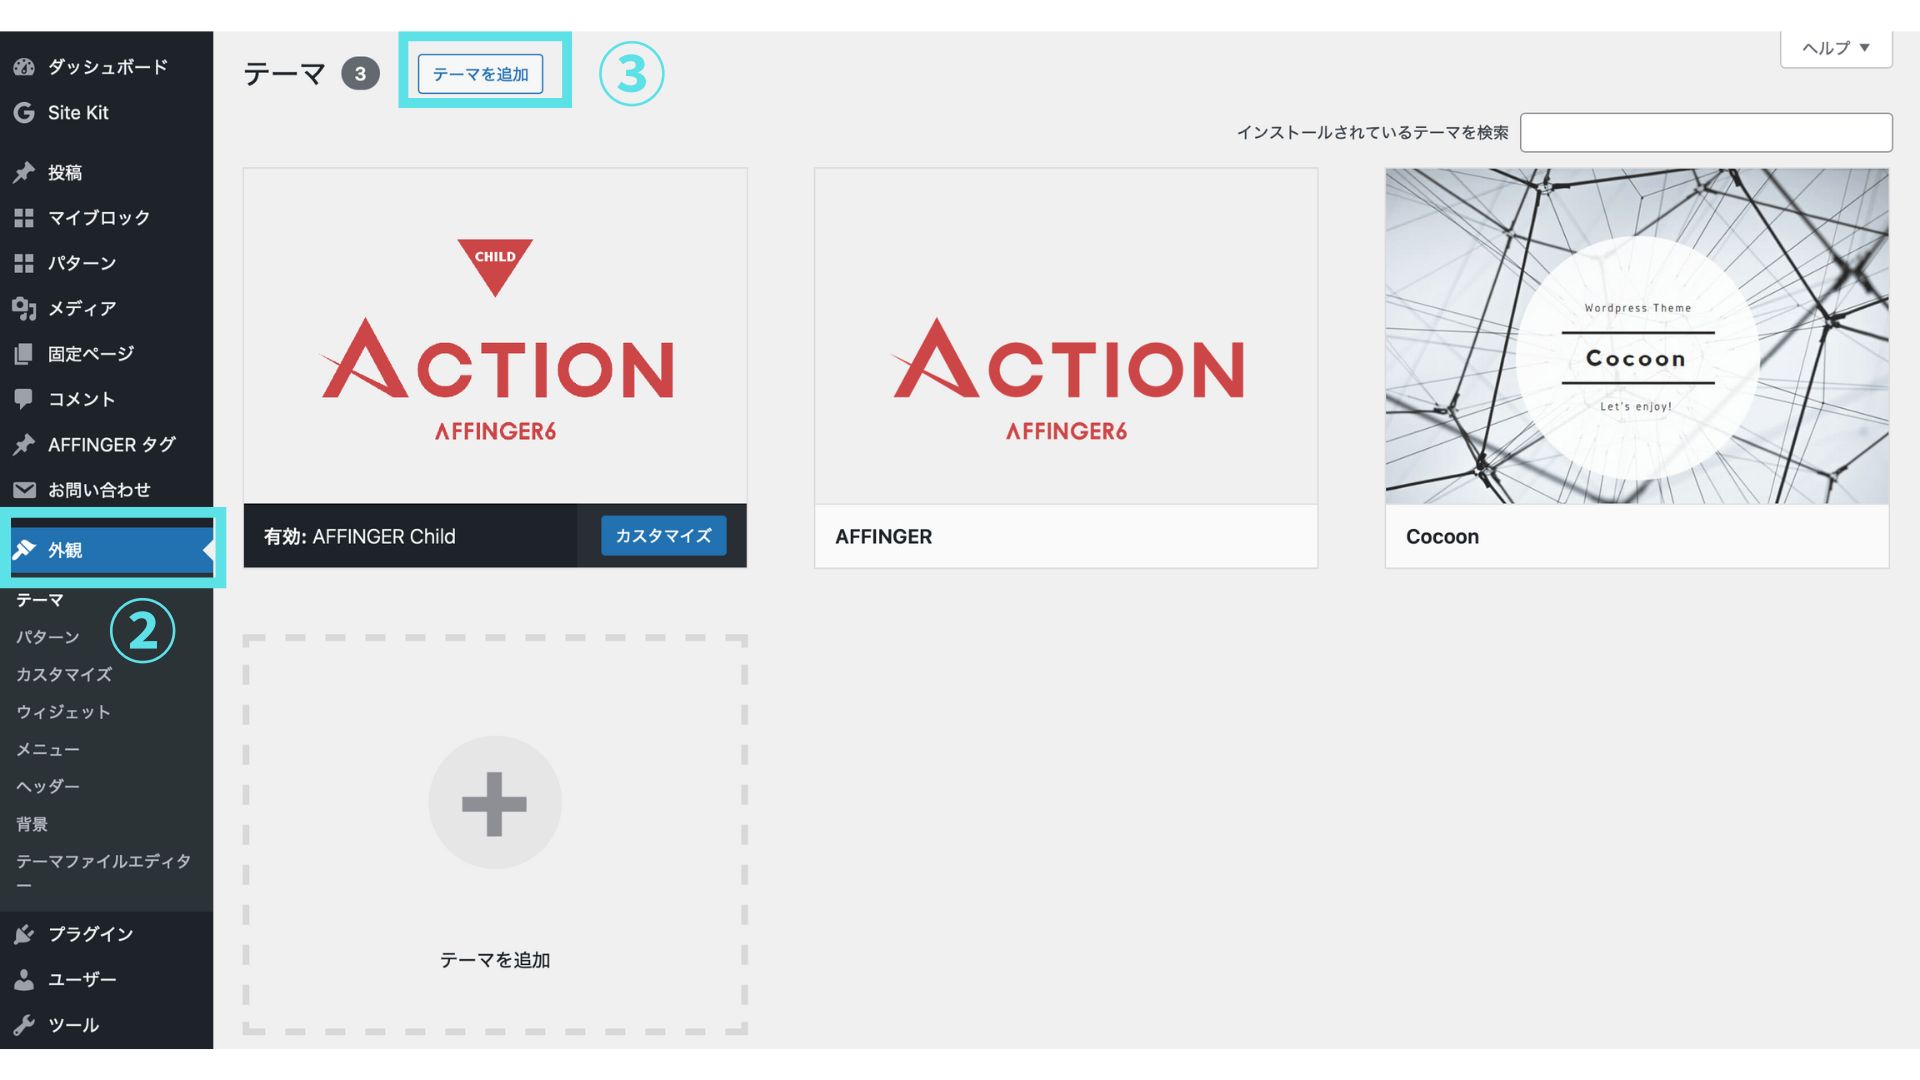This screenshot has width=1920, height=1080.
Task: Open the 背景 submenu link
Action: pos(32,824)
